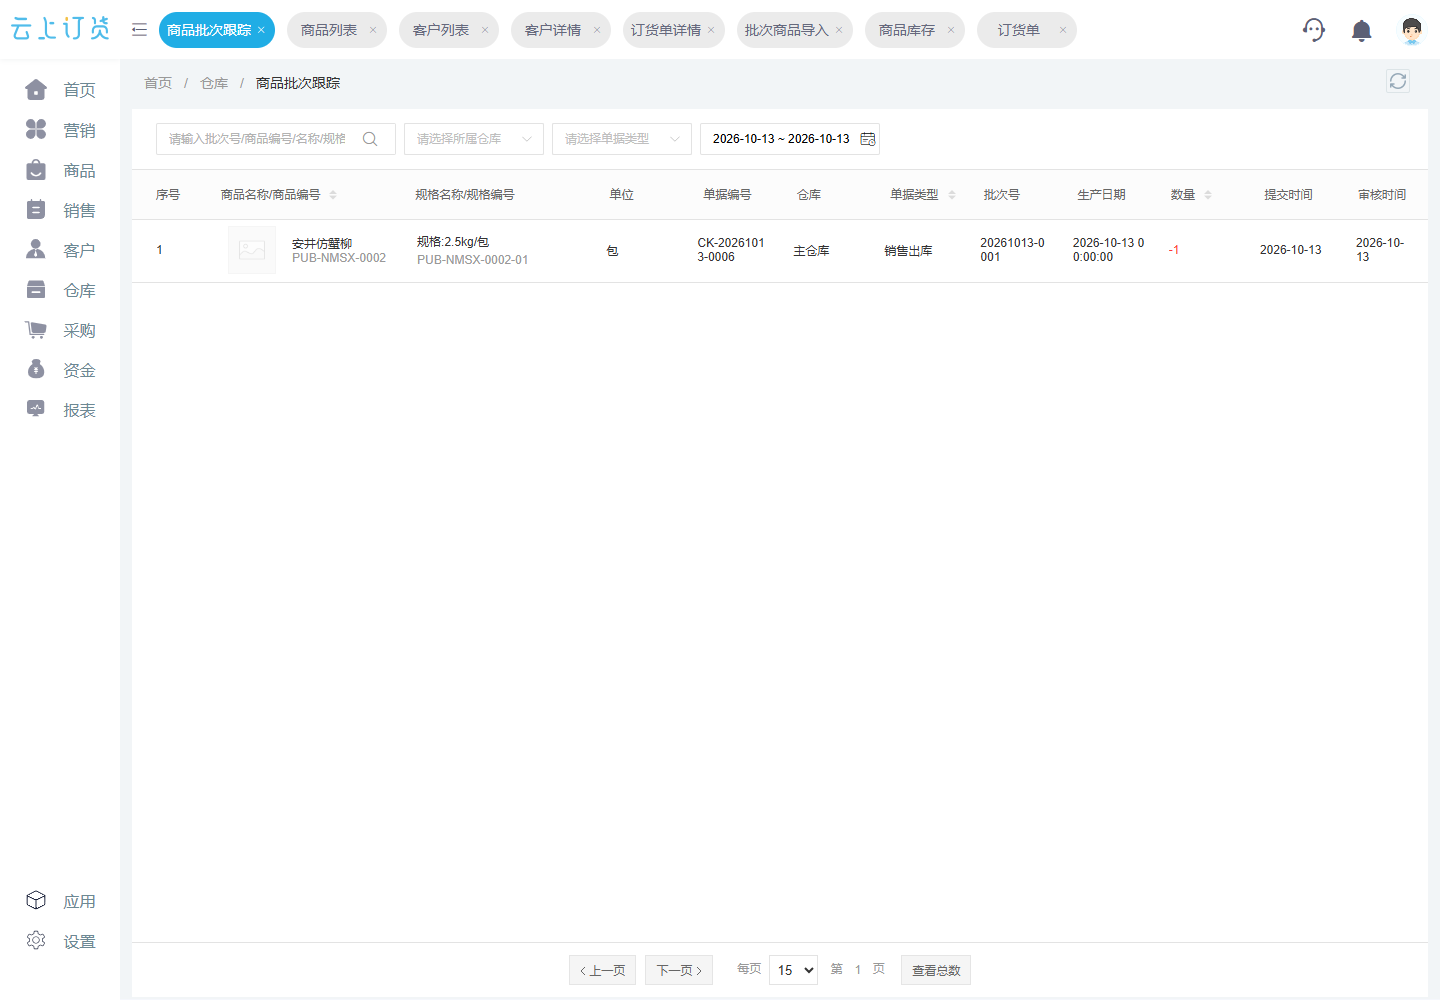Go to 首页 in the breadcrumb
The image size is (1440, 1000).
coord(158,83)
